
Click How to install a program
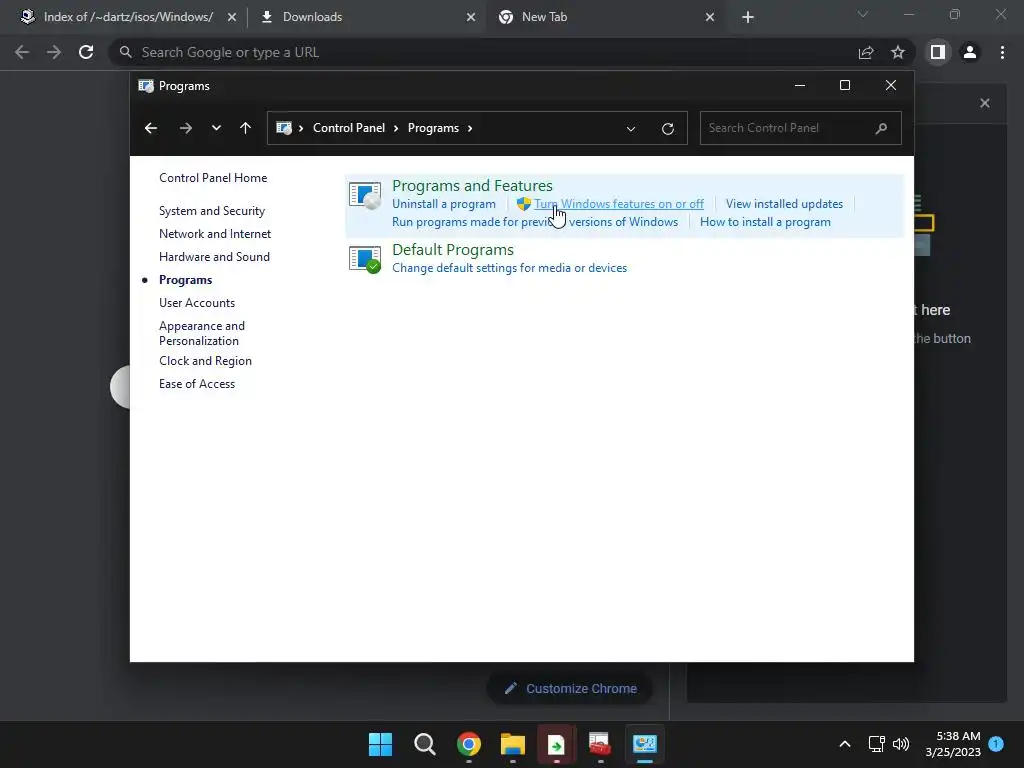tap(765, 222)
